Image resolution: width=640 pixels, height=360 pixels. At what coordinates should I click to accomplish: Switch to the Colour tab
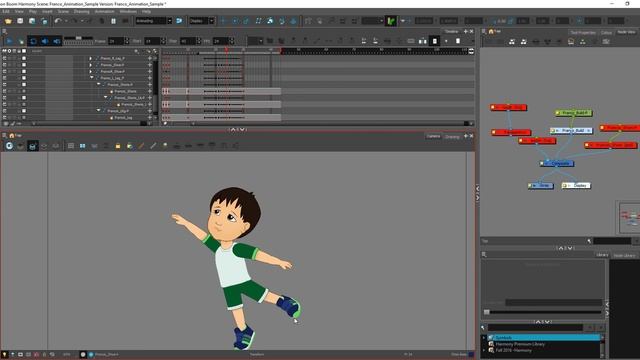click(x=606, y=32)
